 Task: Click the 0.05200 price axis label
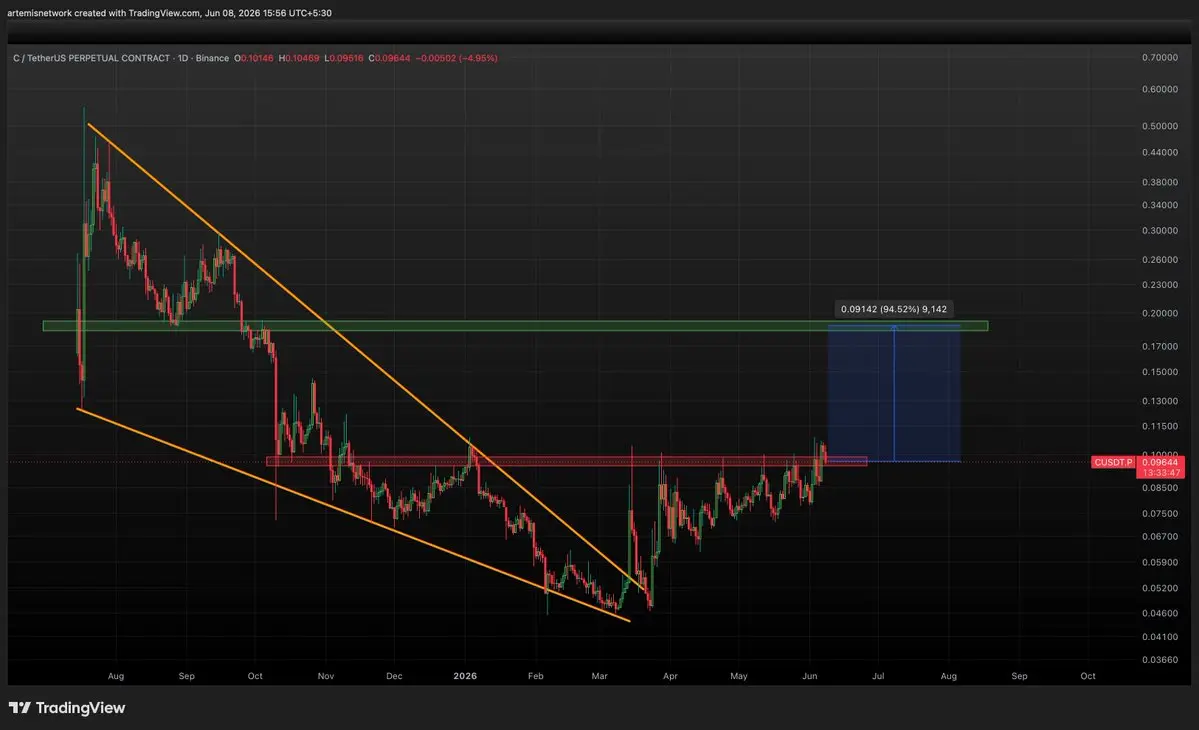pyautogui.click(x=1159, y=589)
